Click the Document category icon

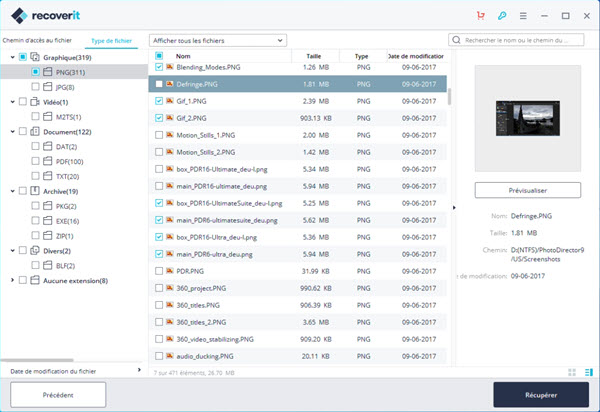(x=35, y=132)
